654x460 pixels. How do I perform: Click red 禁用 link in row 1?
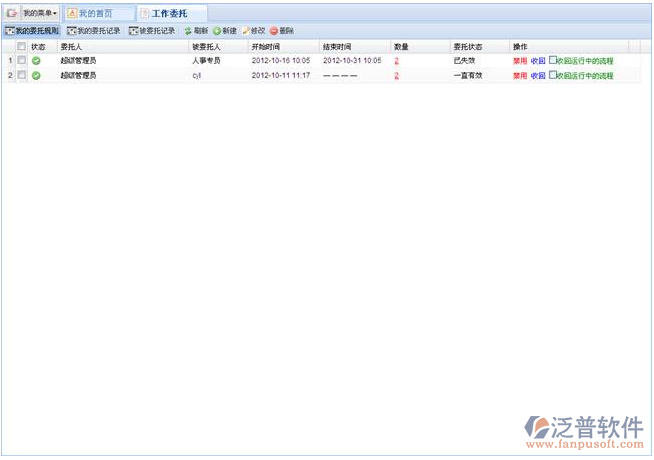[x=519, y=61]
